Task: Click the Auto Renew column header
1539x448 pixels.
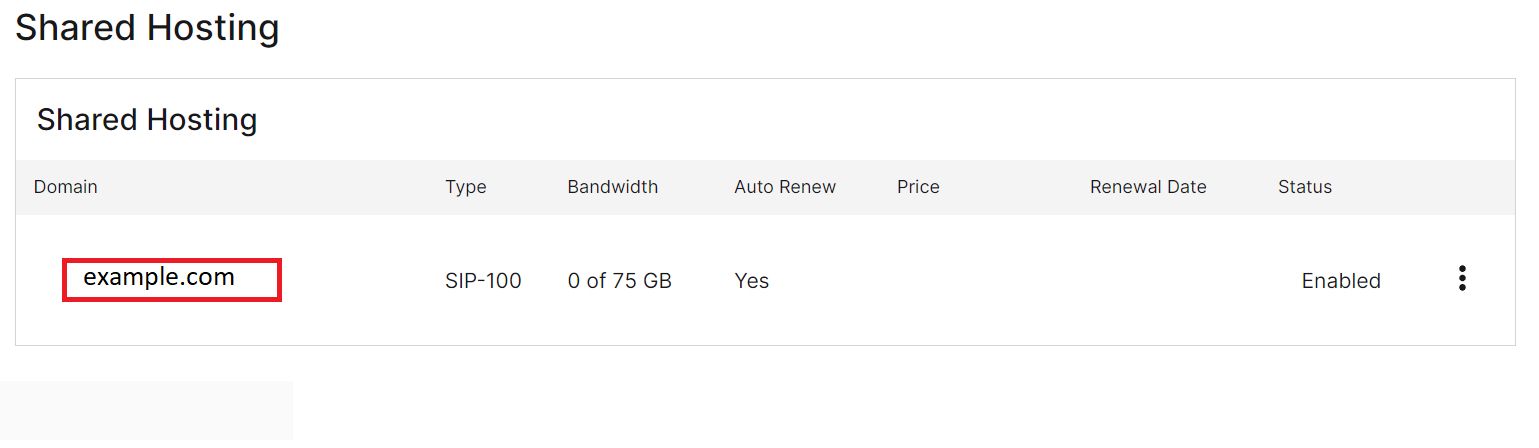Action: click(x=785, y=187)
